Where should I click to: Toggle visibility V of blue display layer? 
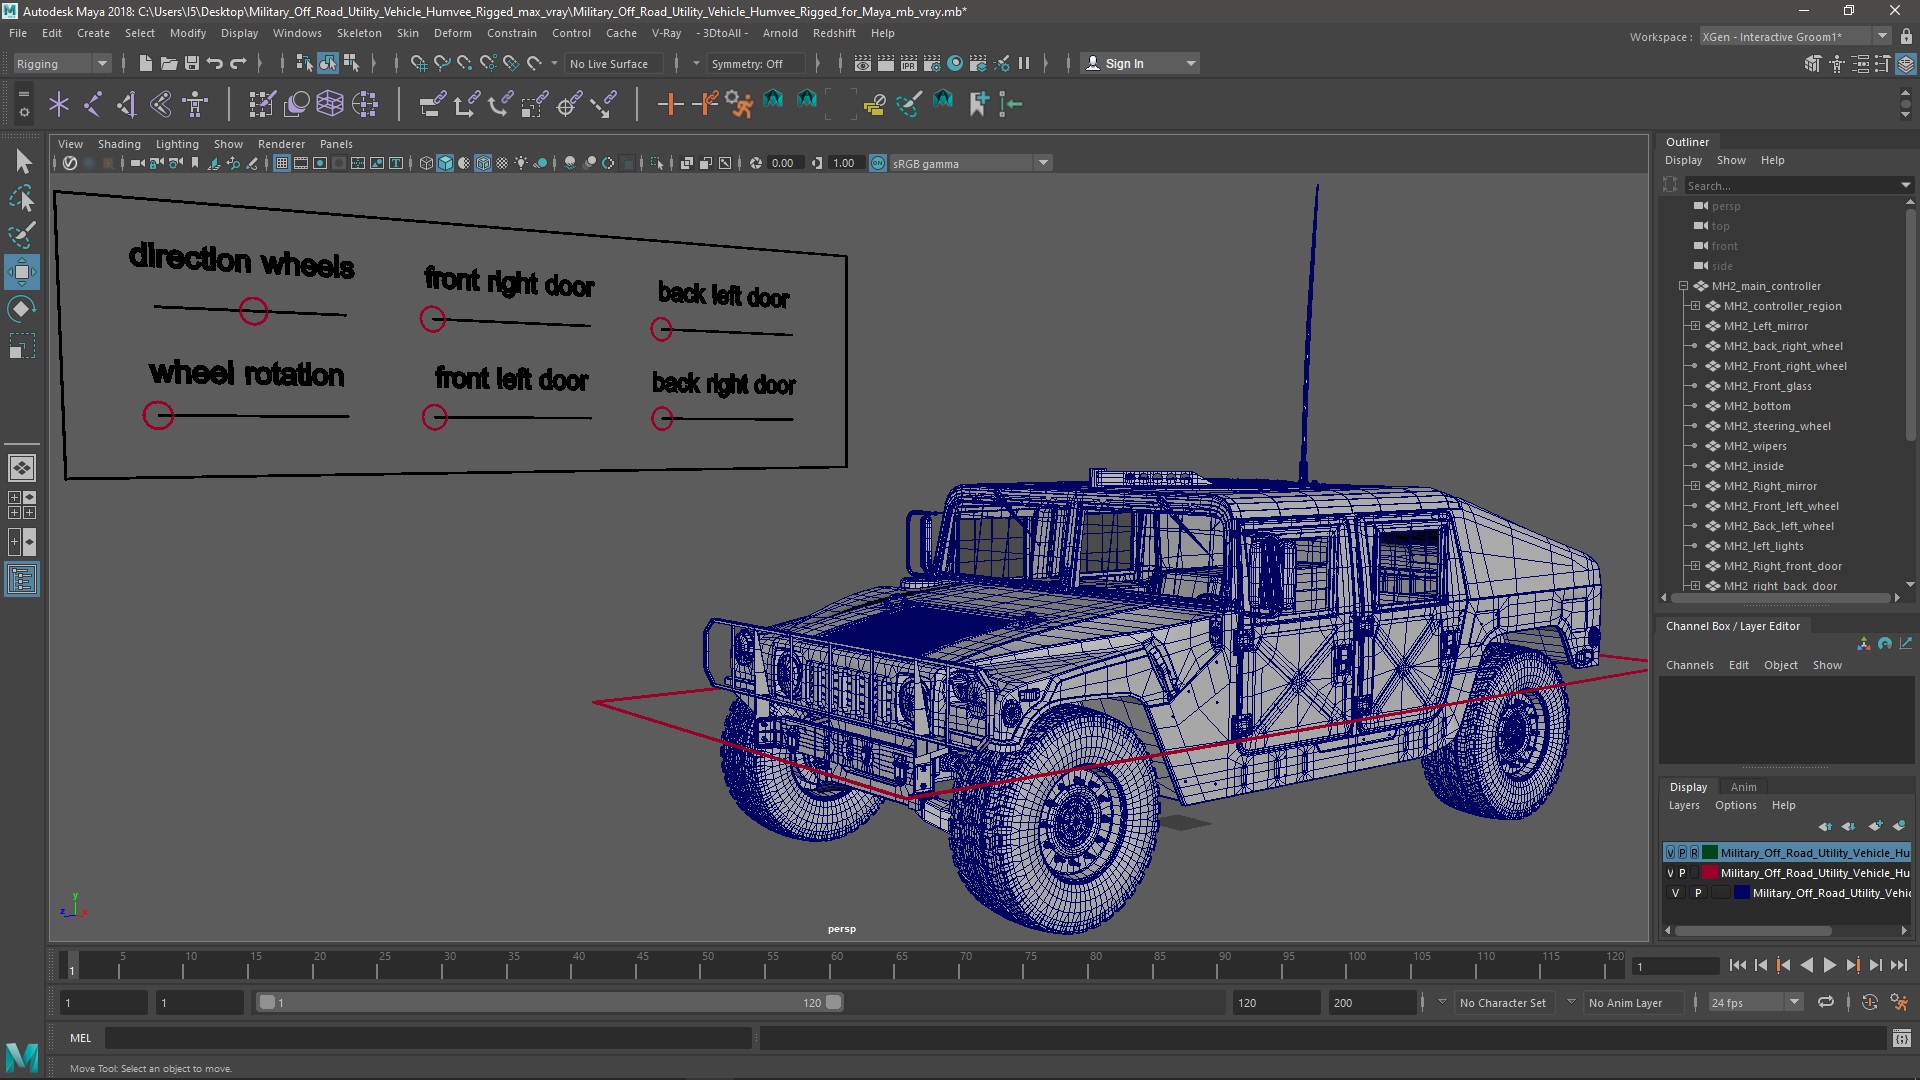click(1676, 893)
